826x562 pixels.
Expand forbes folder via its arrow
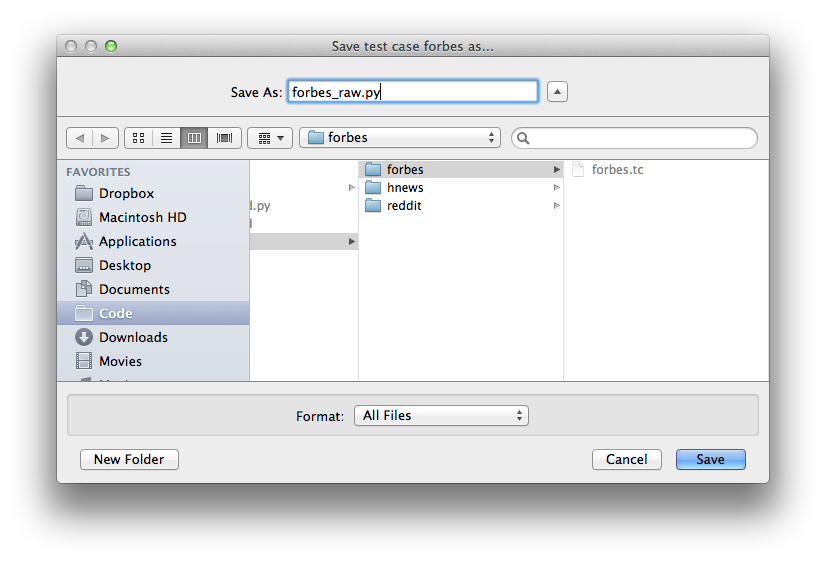coord(556,170)
